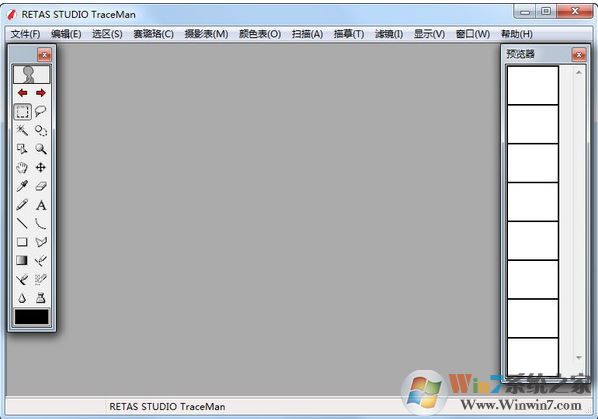Open the 赛璐珞(C) menu
Viewport: 598px width, 419px height.
153,34
